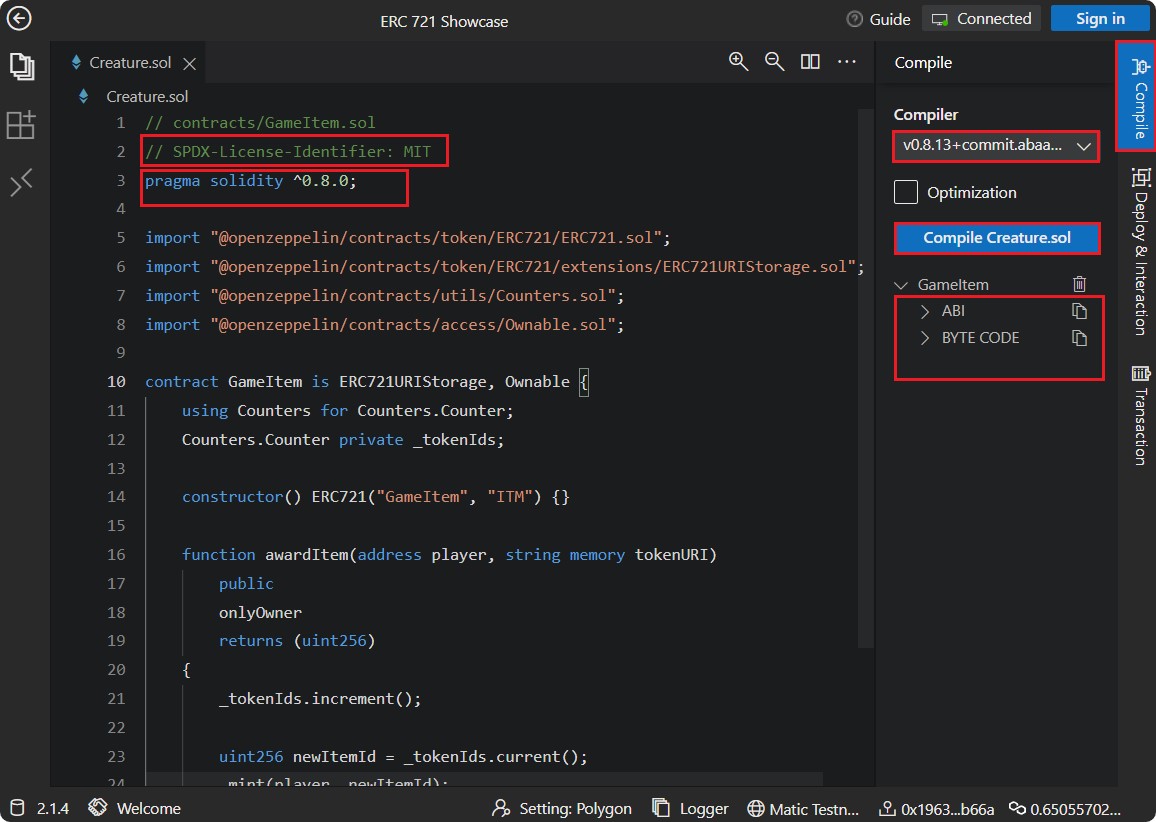The width and height of the screenshot is (1156, 822).
Task: Toggle the split editor icon
Action: tap(810, 62)
